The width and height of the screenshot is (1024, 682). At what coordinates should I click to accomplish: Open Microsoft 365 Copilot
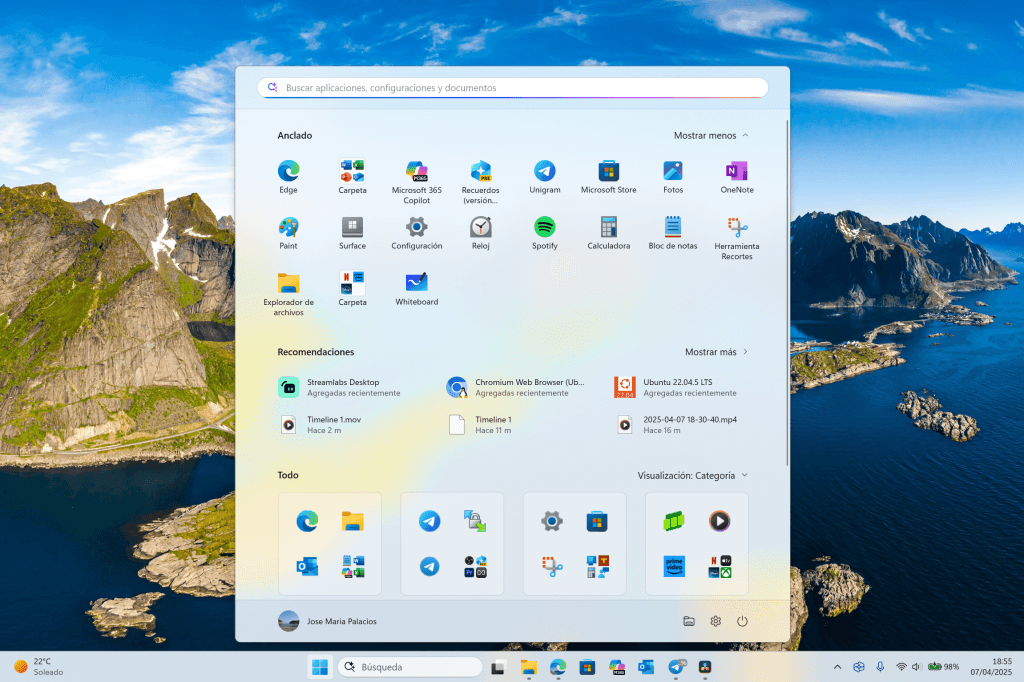(417, 172)
